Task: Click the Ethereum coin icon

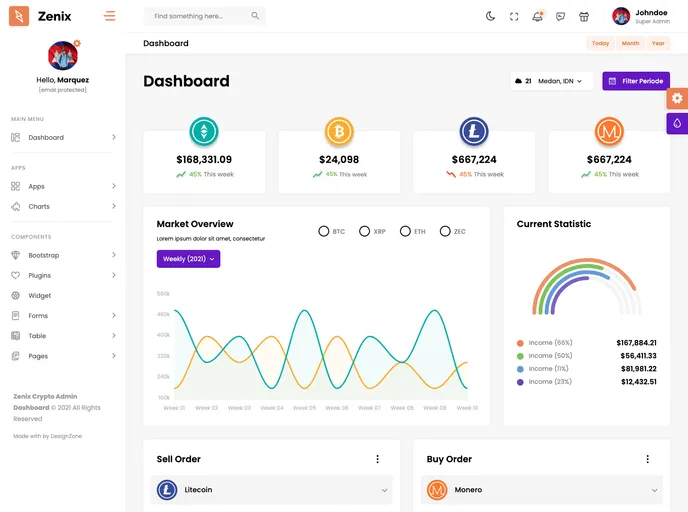Action: [204, 131]
